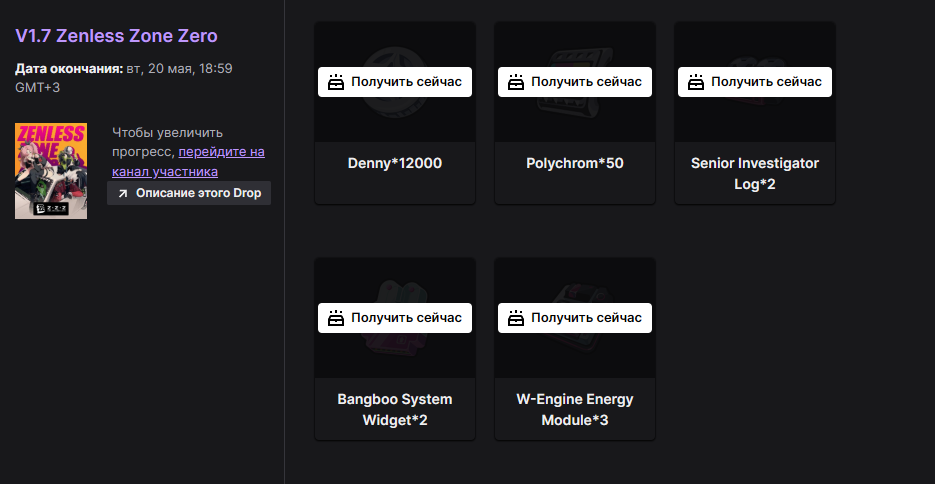The width and height of the screenshot is (935, 484).
Task: Open the 'Описание этого Drop' description button
Action: (x=189, y=193)
